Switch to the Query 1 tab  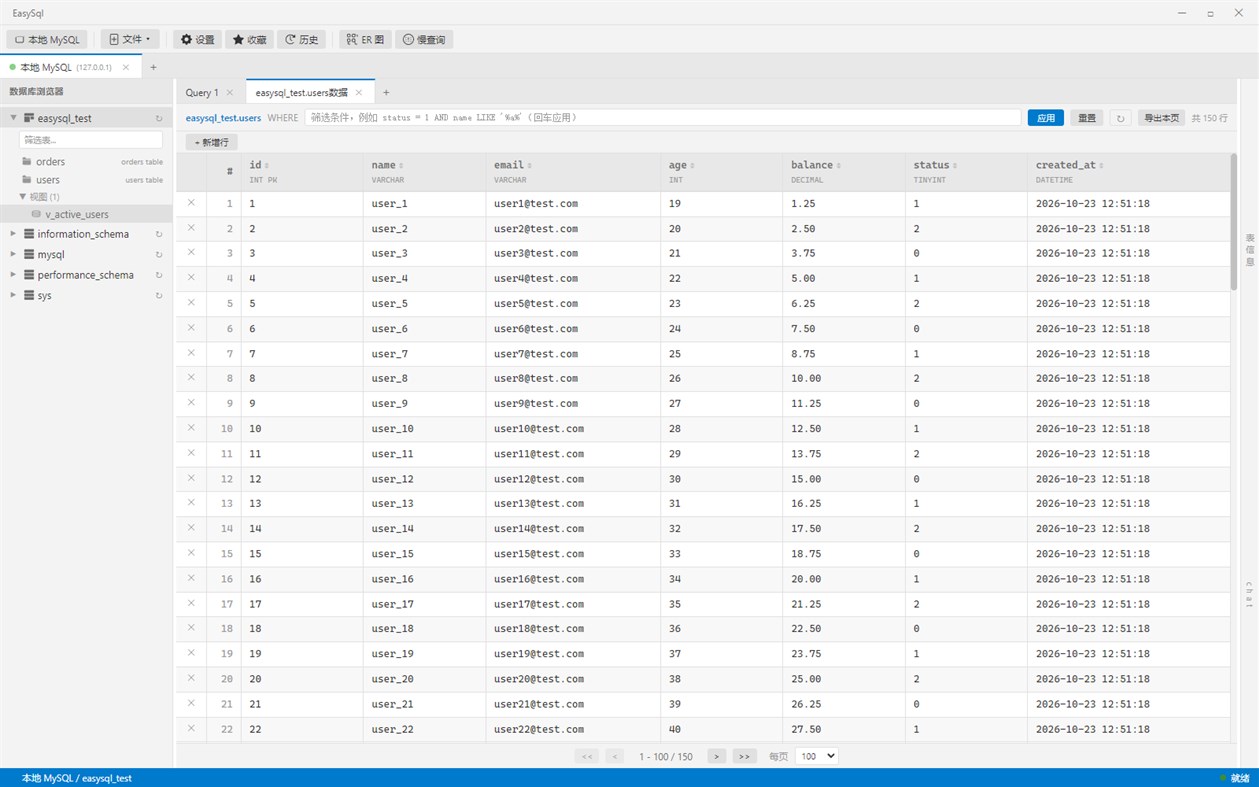click(x=202, y=92)
